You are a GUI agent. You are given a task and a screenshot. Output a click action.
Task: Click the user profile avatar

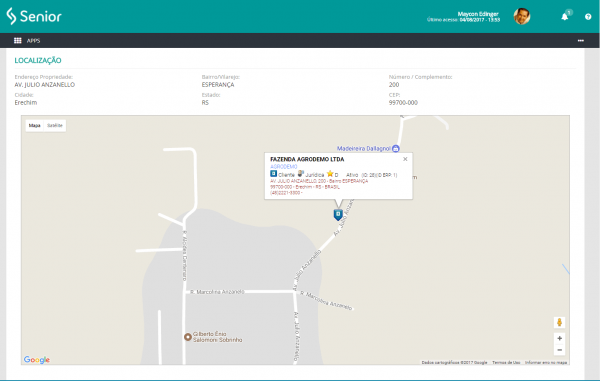tap(522, 16)
